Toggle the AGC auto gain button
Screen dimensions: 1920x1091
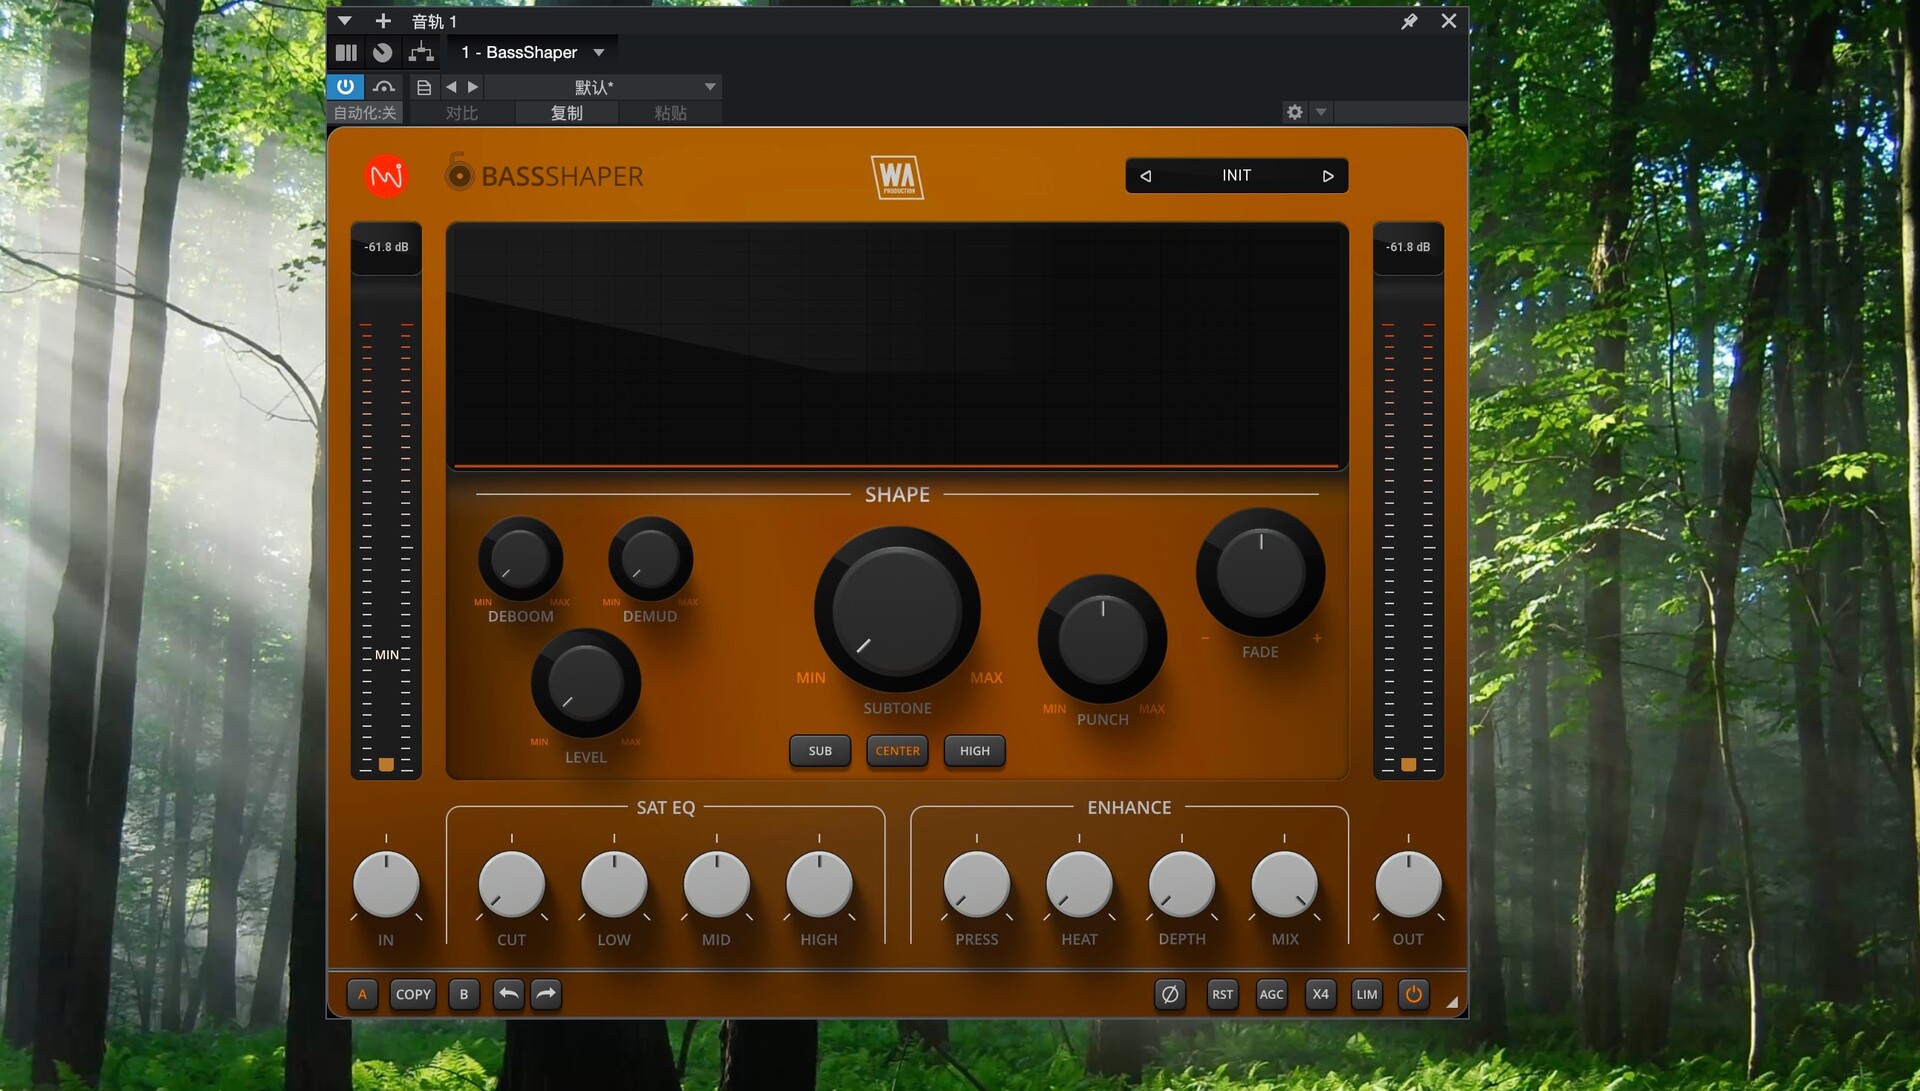(1271, 994)
